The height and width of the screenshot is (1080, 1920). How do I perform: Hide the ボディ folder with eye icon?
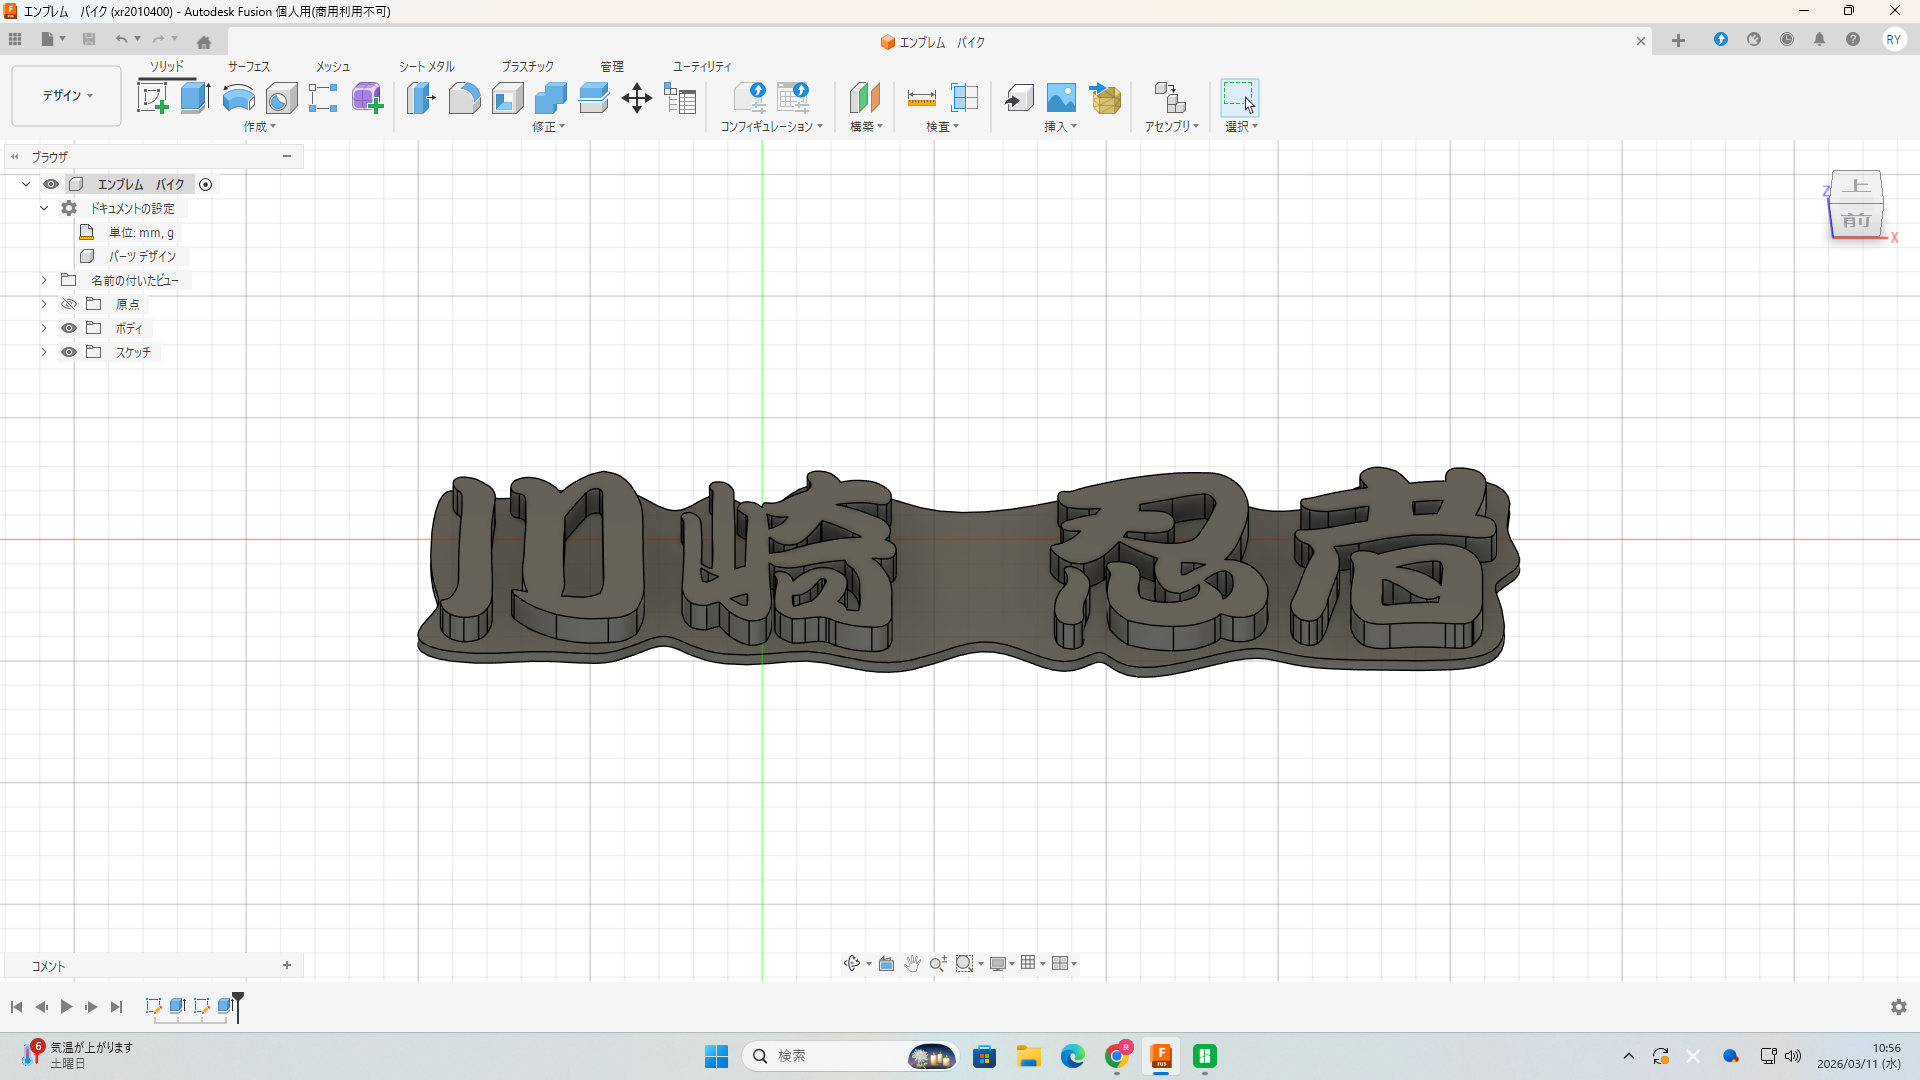click(x=69, y=328)
